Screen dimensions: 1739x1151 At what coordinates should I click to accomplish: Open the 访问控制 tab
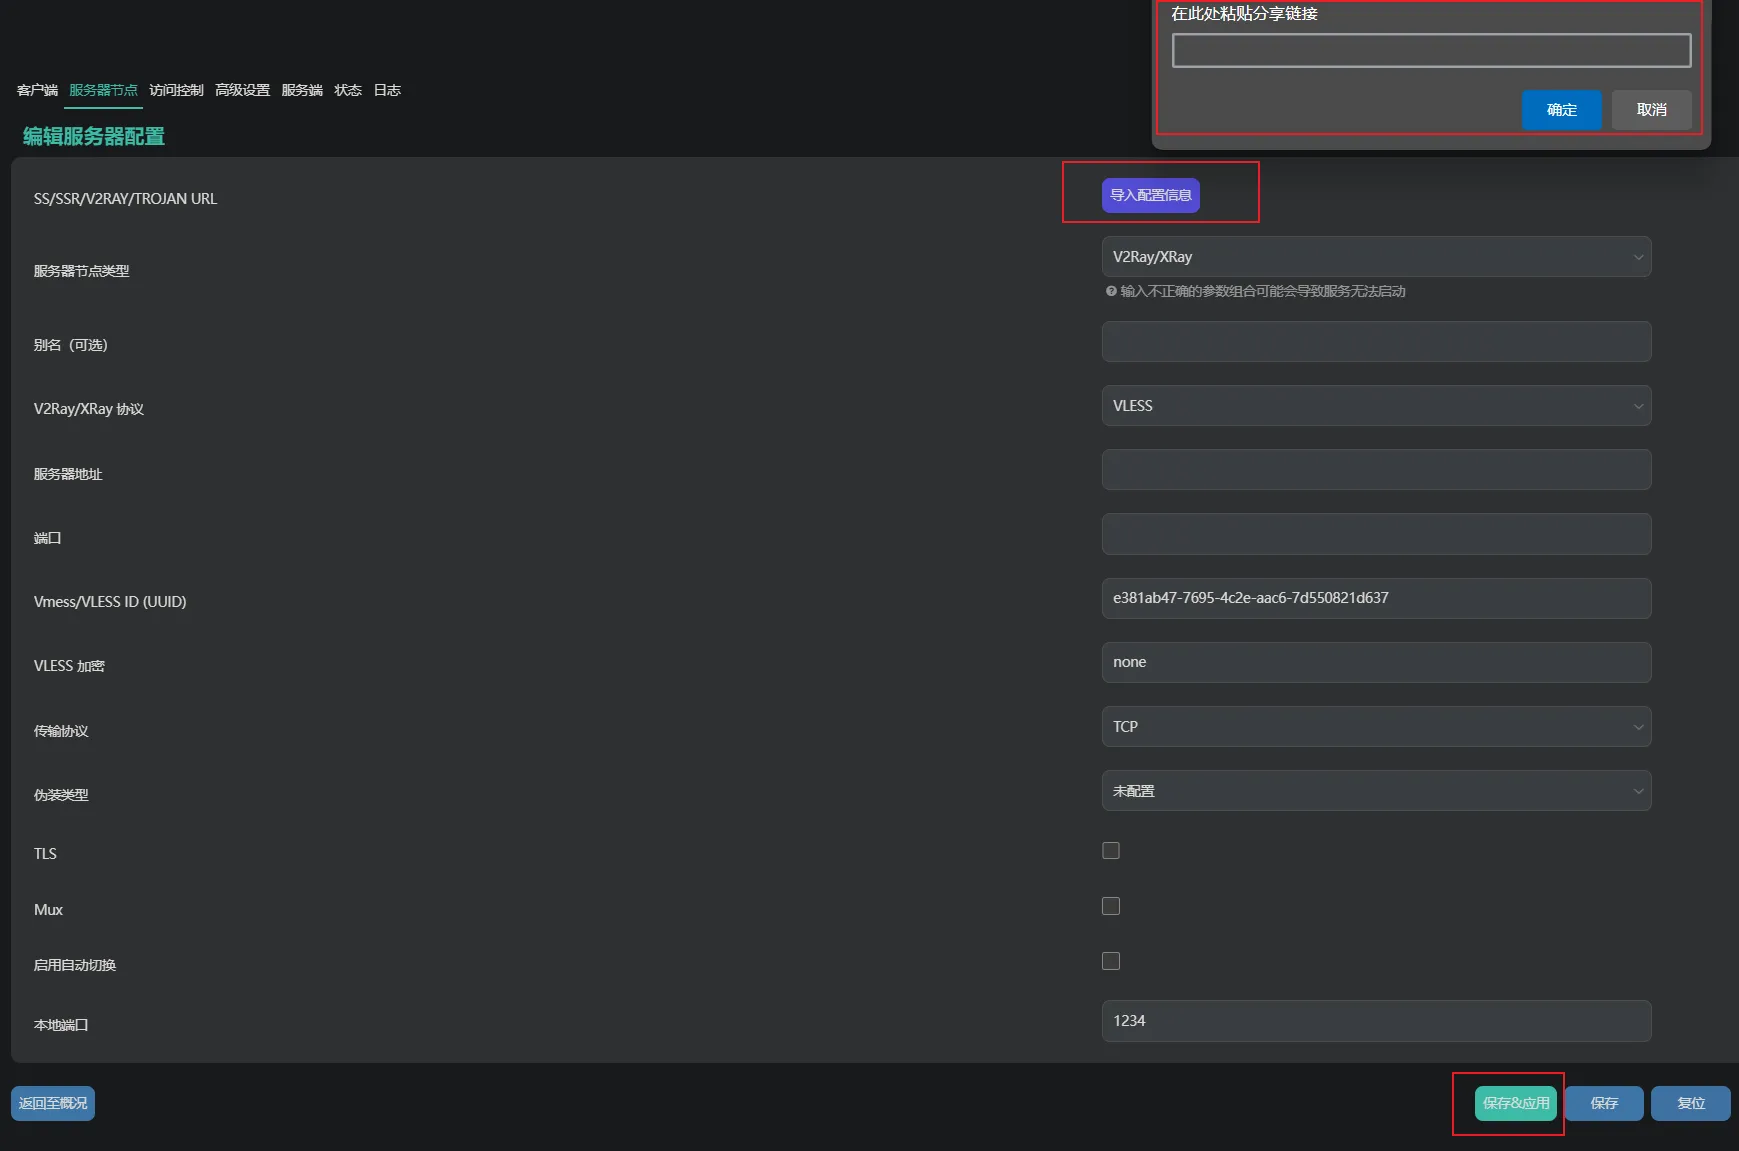(176, 90)
